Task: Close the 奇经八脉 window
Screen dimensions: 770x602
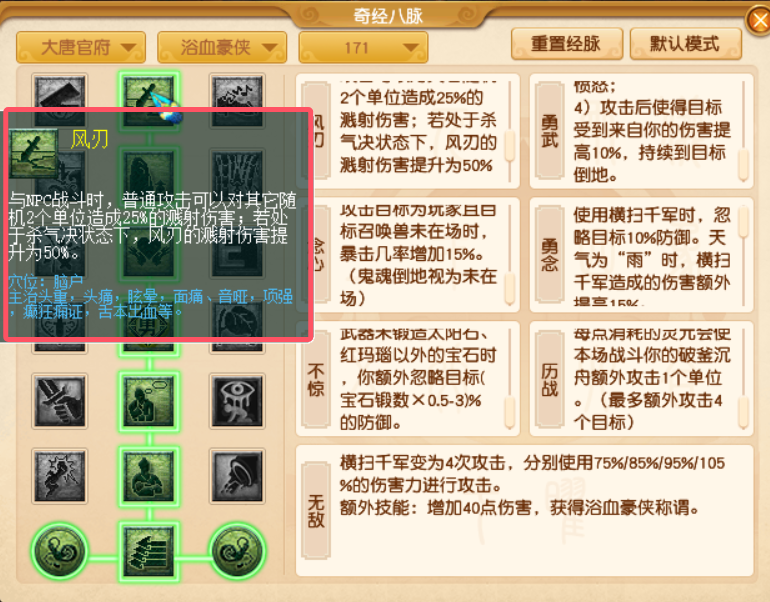Action: click(x=759, y=21)
